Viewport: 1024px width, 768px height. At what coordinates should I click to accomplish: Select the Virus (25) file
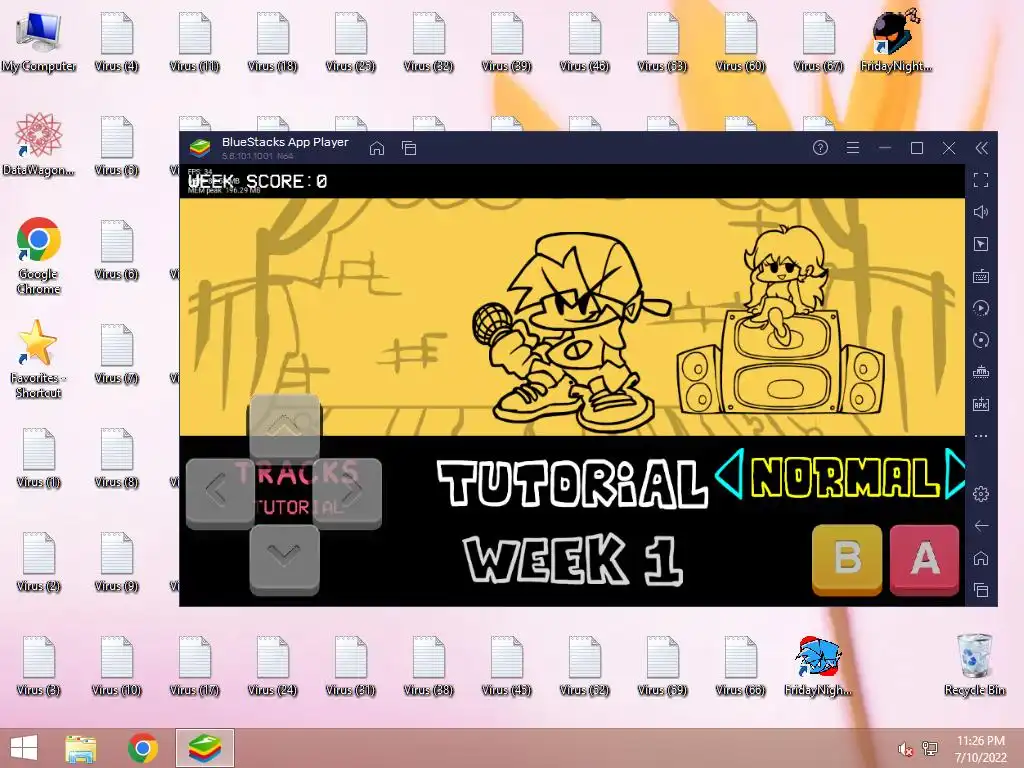pos(350,43)
